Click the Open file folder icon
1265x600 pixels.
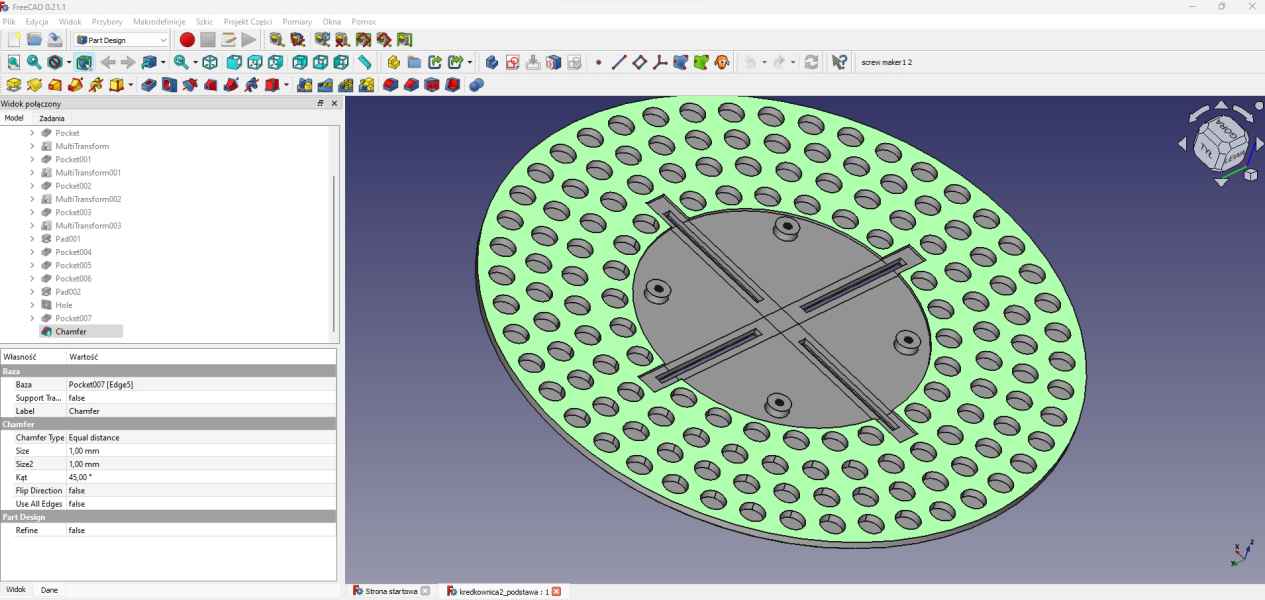click(34, 40)
